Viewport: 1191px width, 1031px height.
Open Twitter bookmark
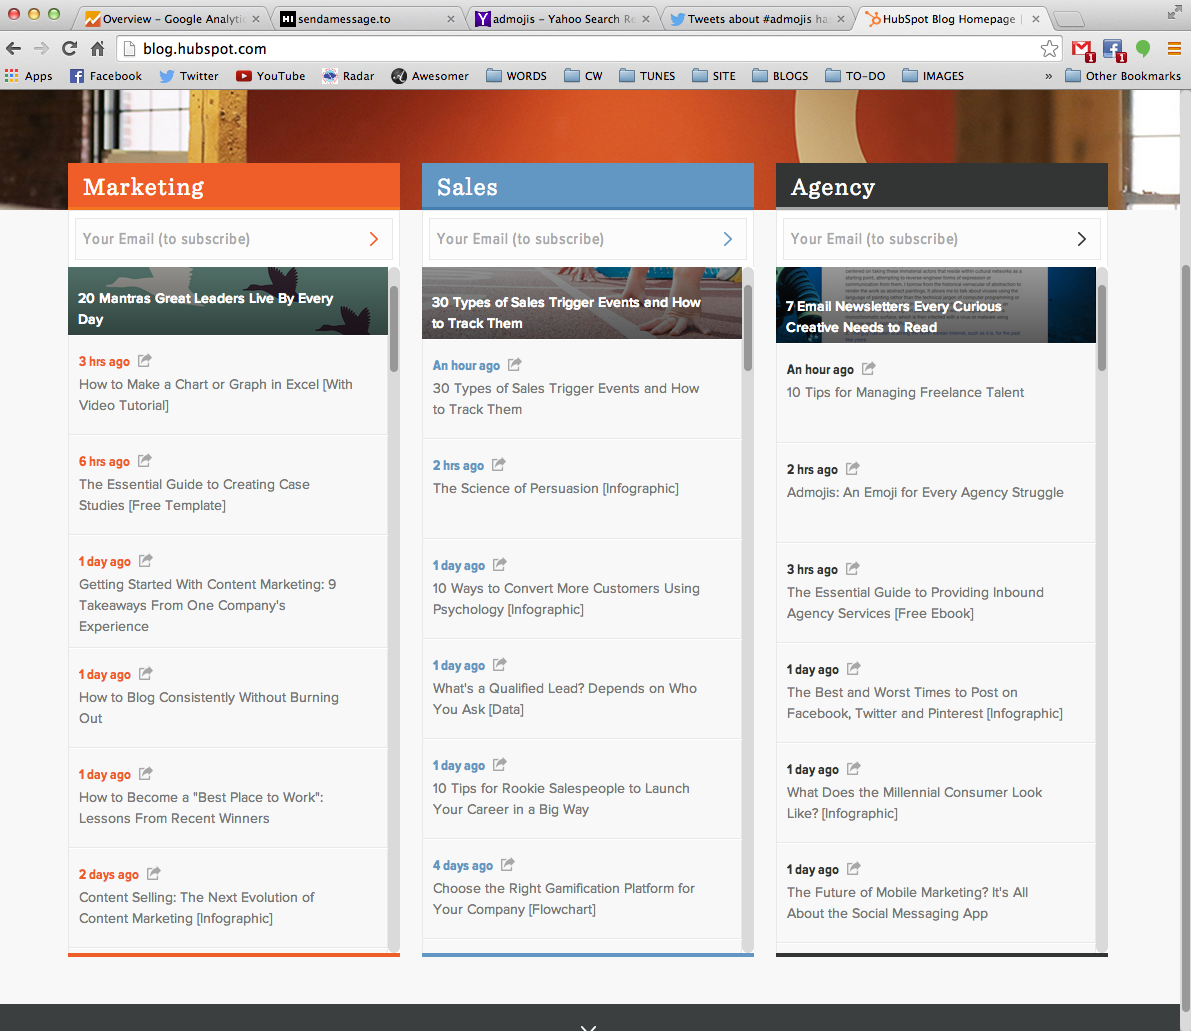(189, 76)
